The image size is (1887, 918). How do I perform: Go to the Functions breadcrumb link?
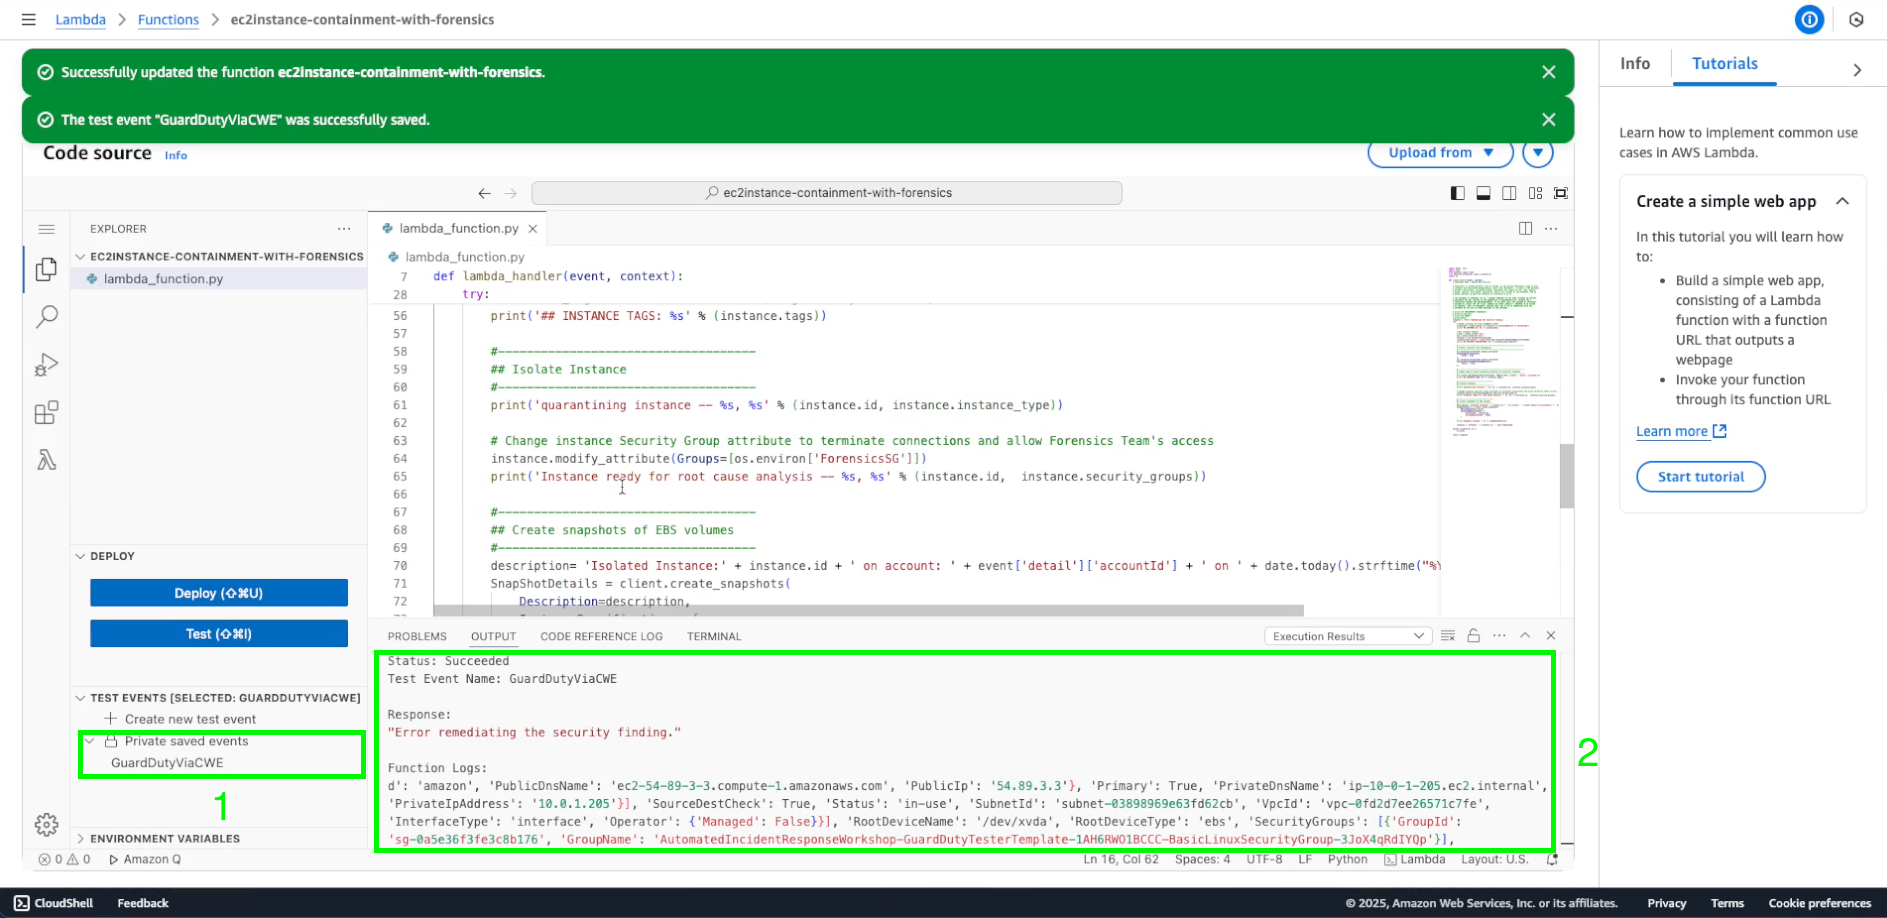tap(168, 19)
